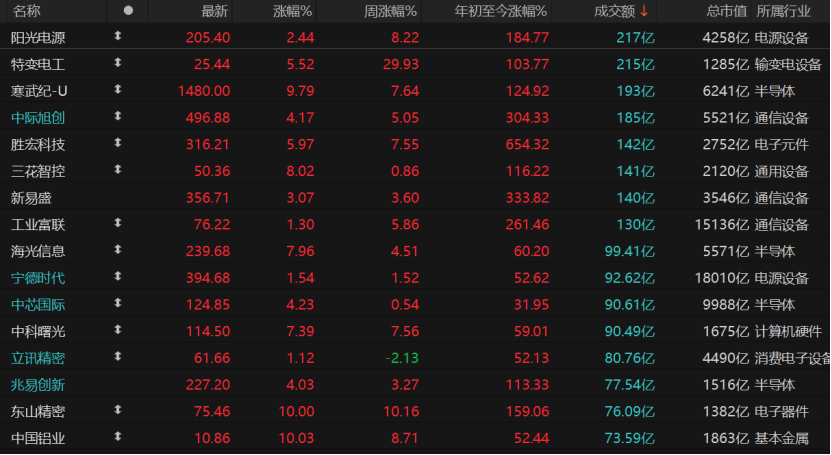The width and height of the screenshot is (831, 455).
Task: Open the 中际旭创 stock name link
Action: pyautogui.click(x=38, y=117)
